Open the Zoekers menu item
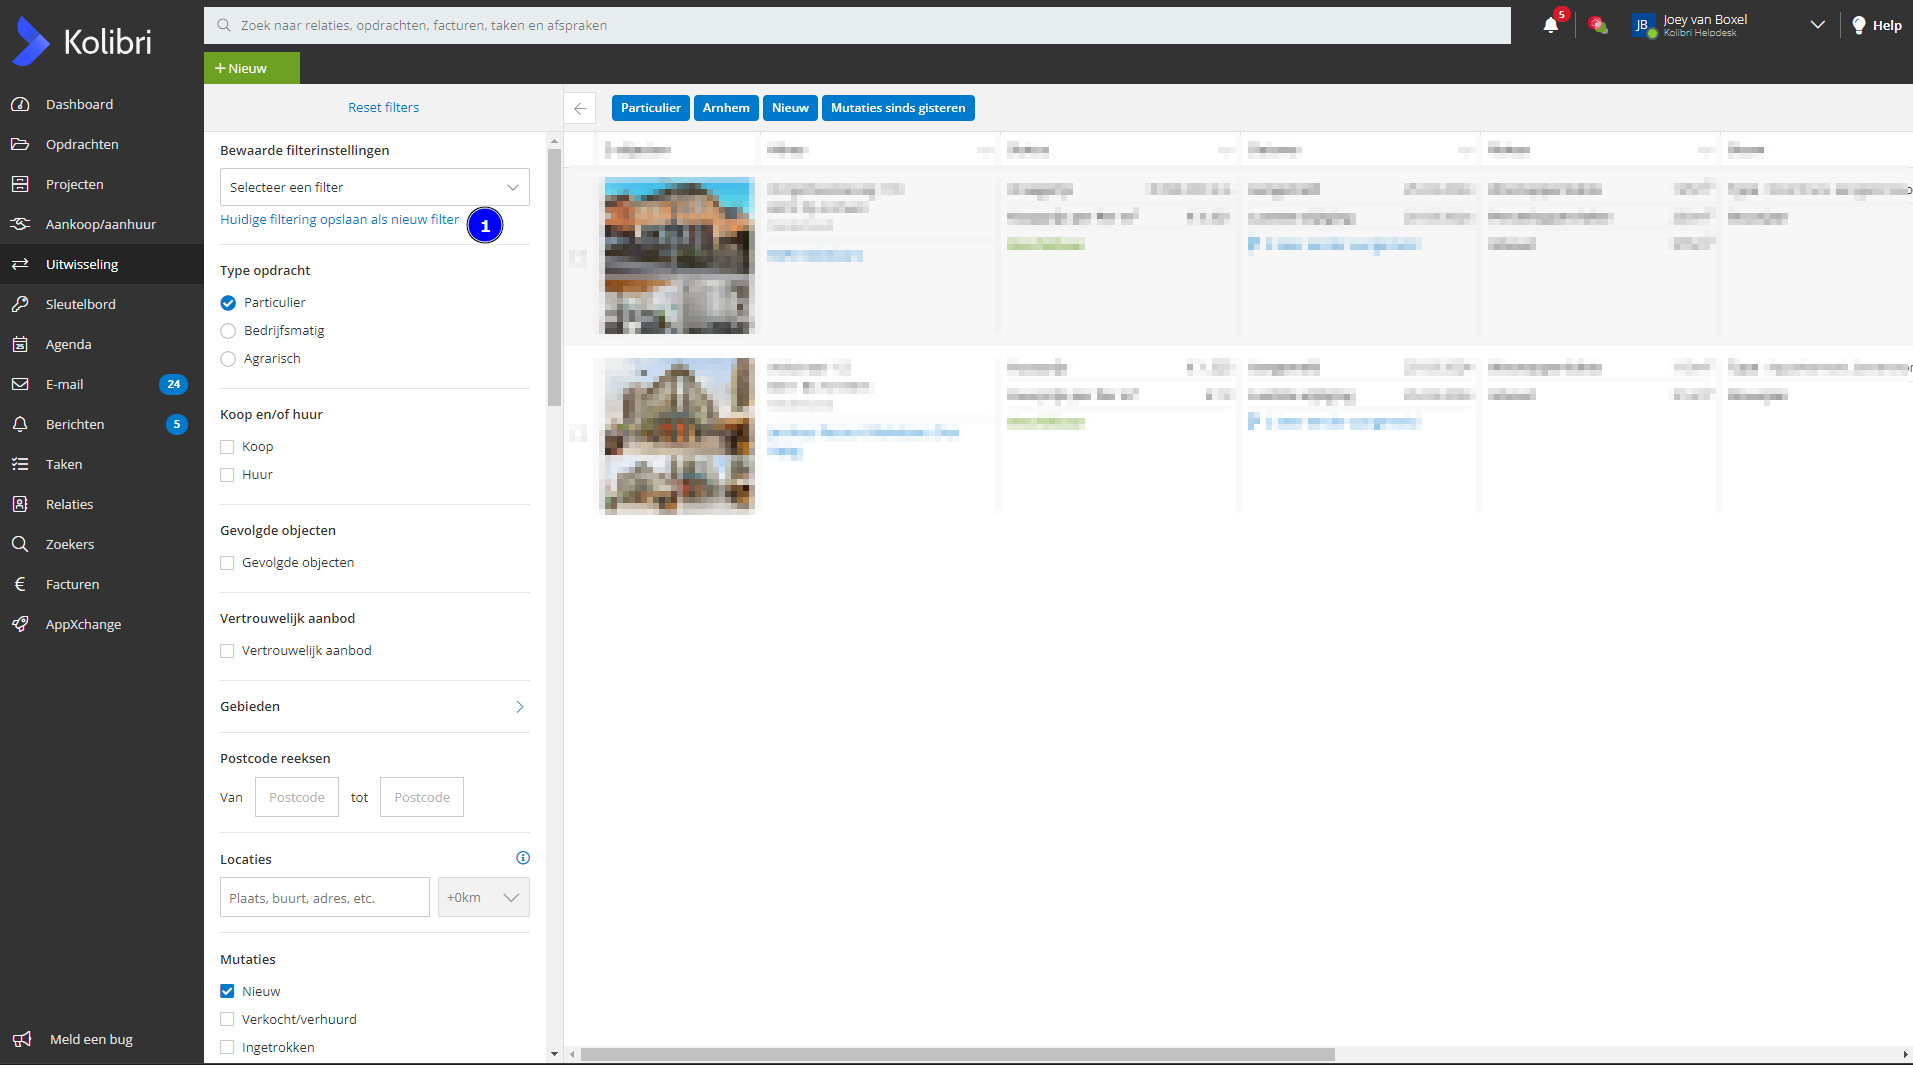1913x1065 pixels. tap(102, 544)
